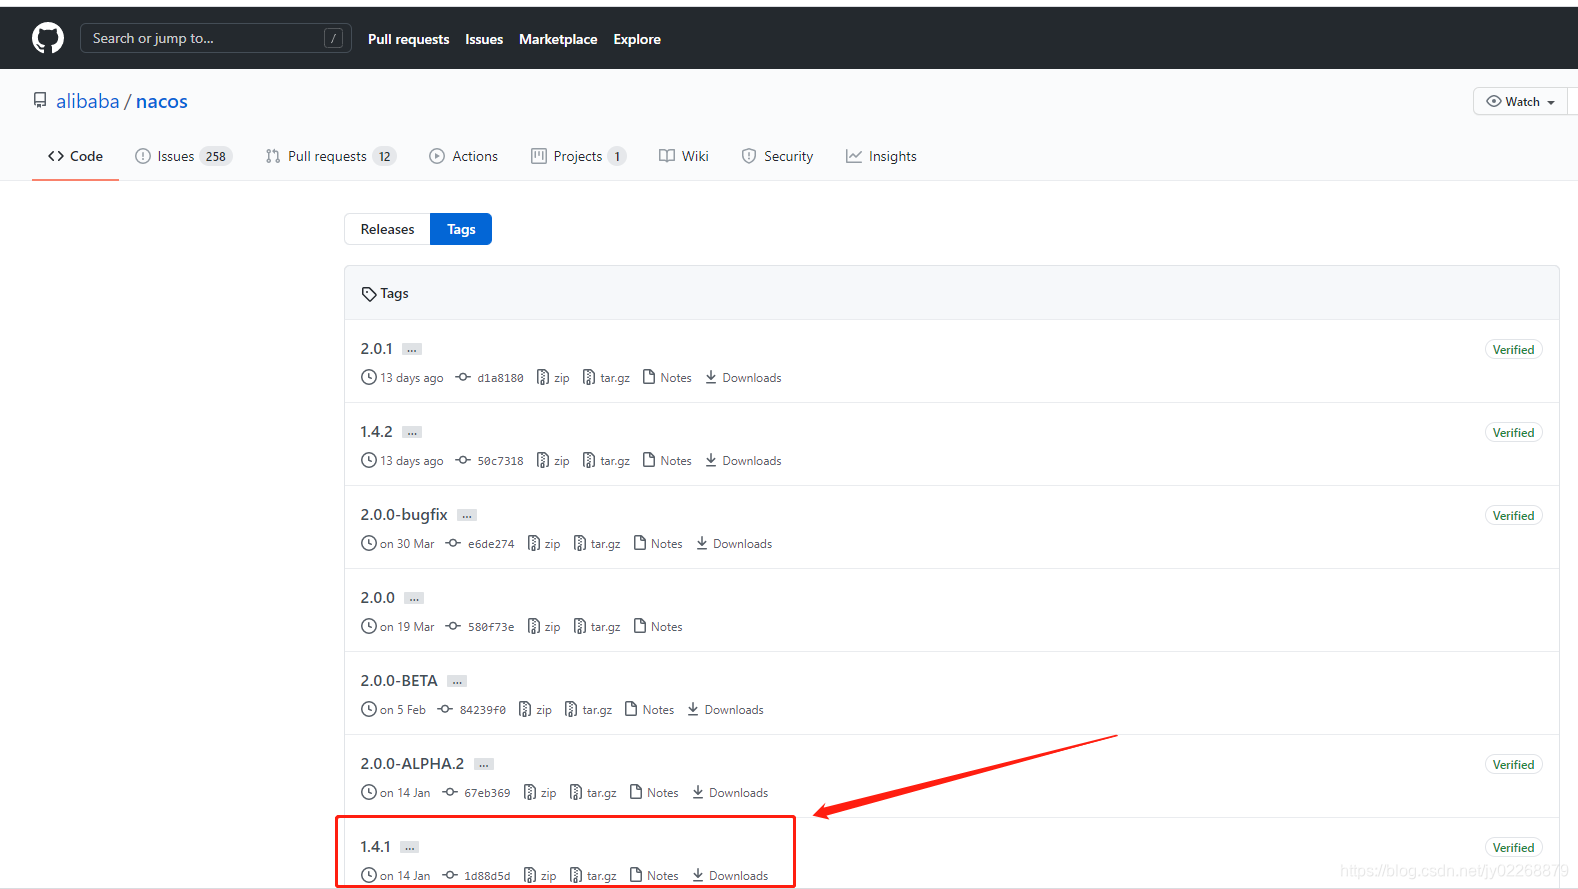1578x889 pixels.
Task: Click Verified badge for 2.0.0-ALPHA.2
Action: tap(1513, 764)
